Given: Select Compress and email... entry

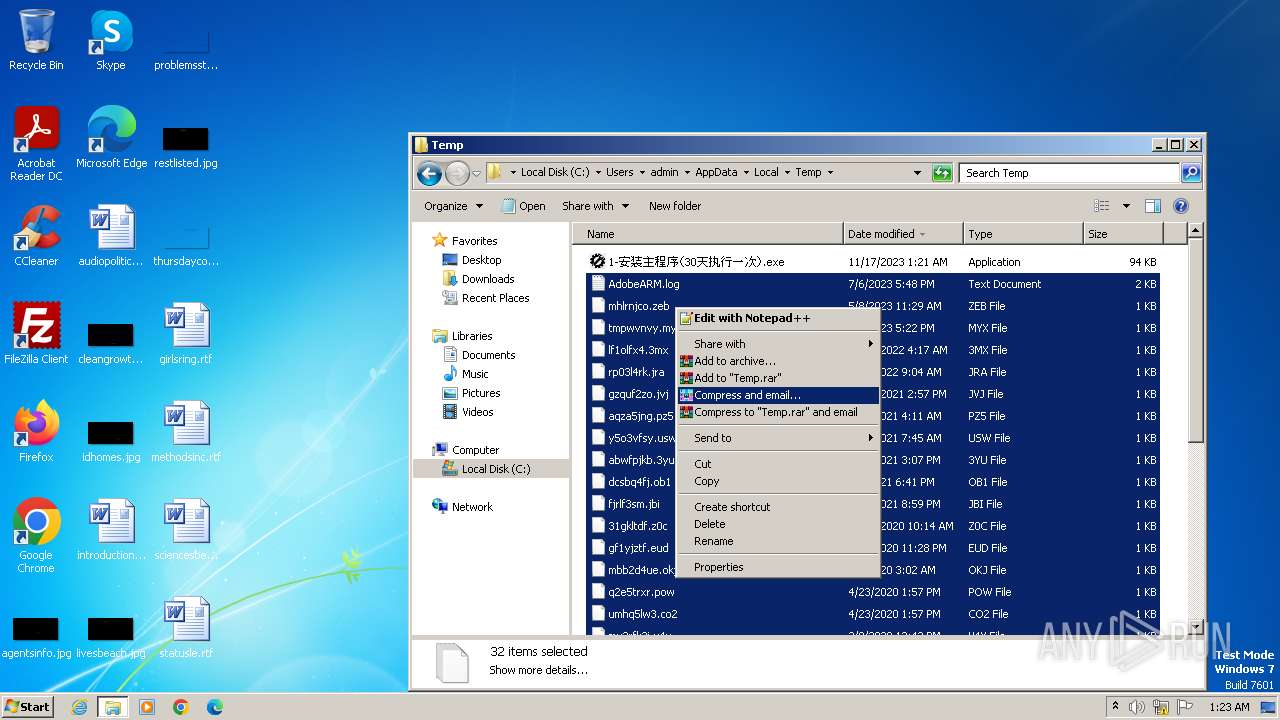Looking at the screenshot, I should pyautogui.click(x=778, y=395).
